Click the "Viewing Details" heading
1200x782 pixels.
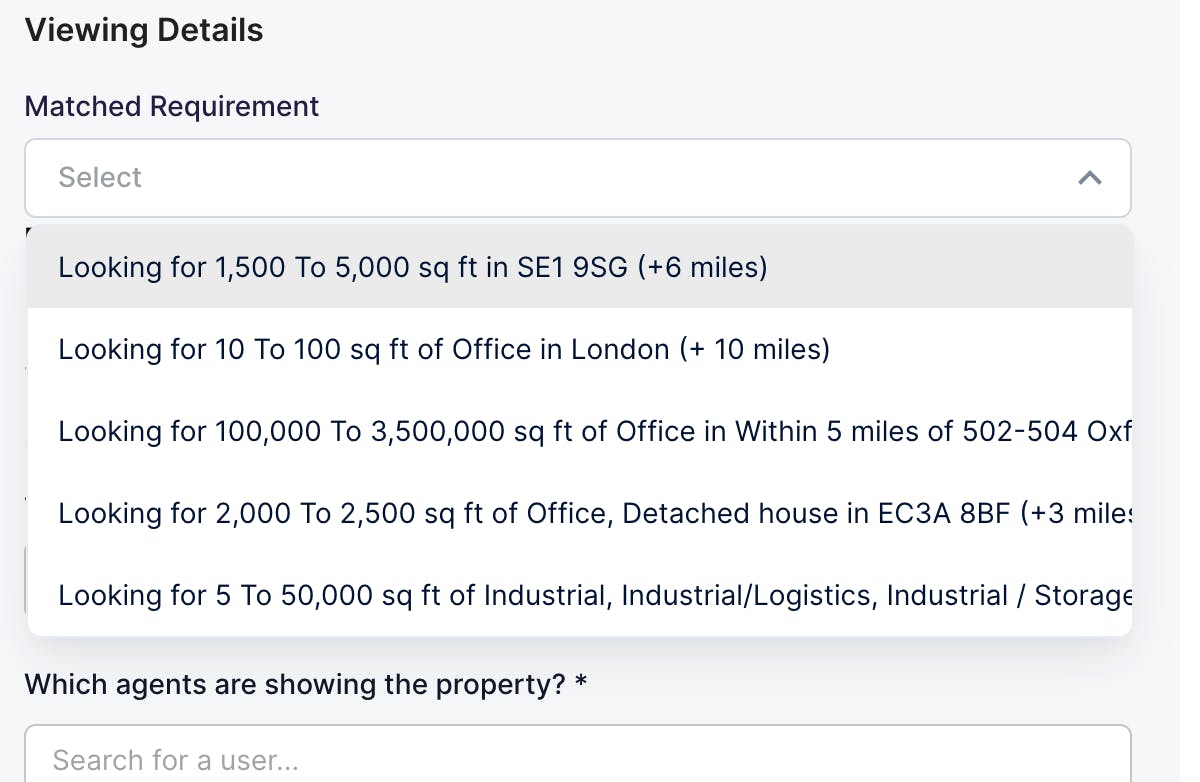click(144, 30)
